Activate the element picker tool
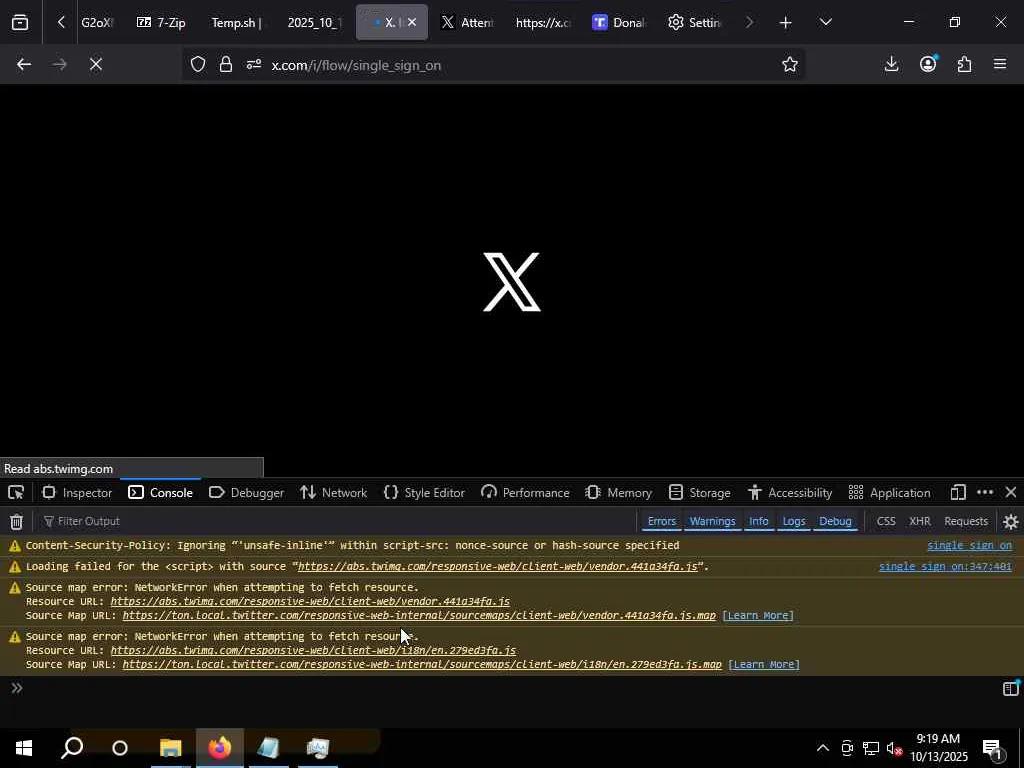1024x768 pixels. click(x=16, y=492)
